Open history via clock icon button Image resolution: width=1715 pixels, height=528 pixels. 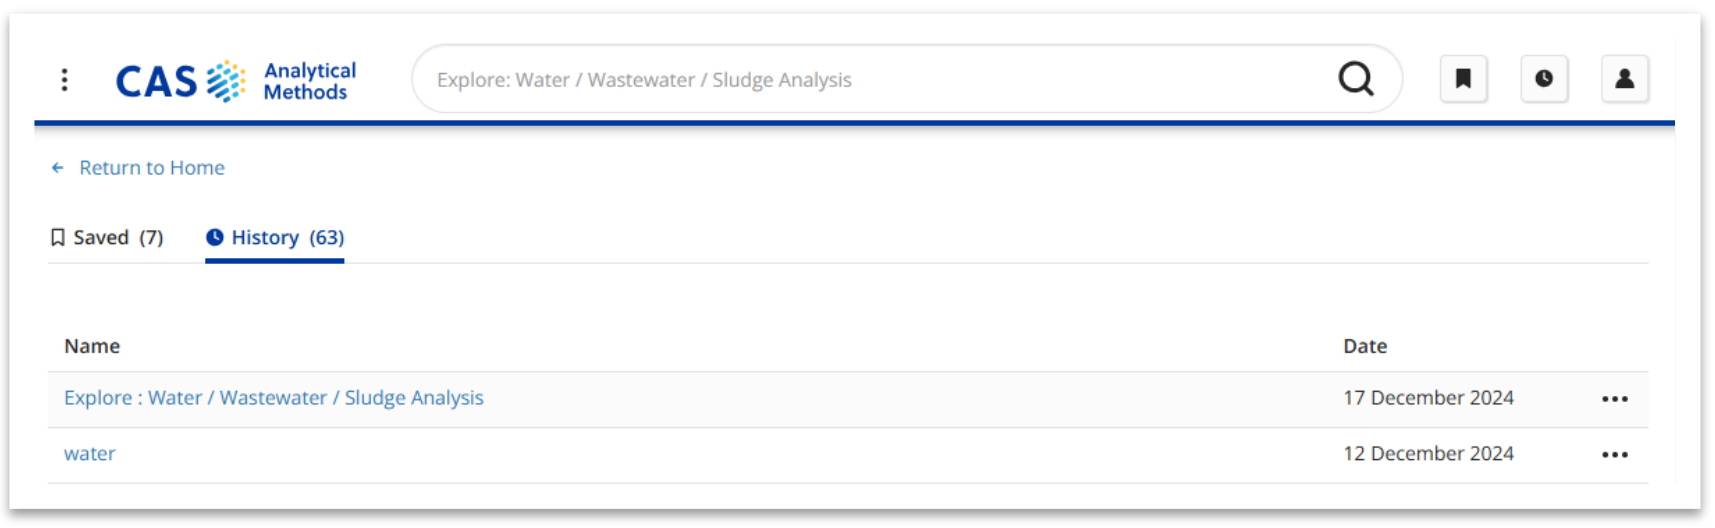(1544, 79)
